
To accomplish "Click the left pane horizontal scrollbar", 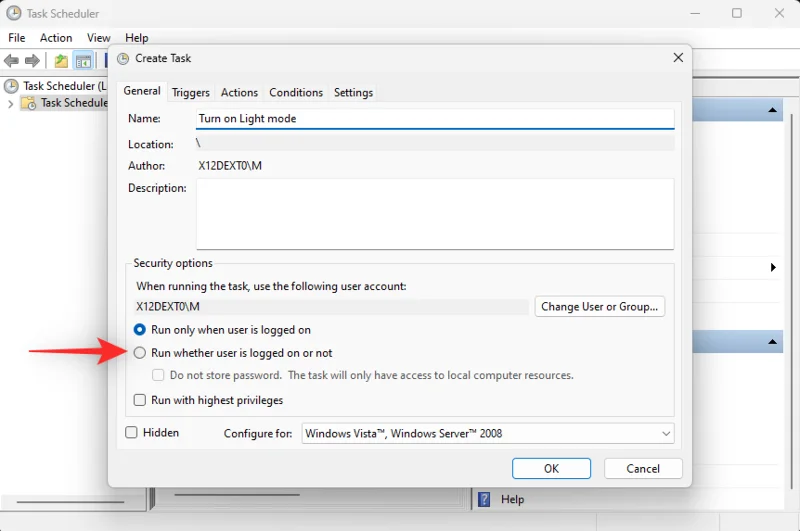I will (70, 502).
